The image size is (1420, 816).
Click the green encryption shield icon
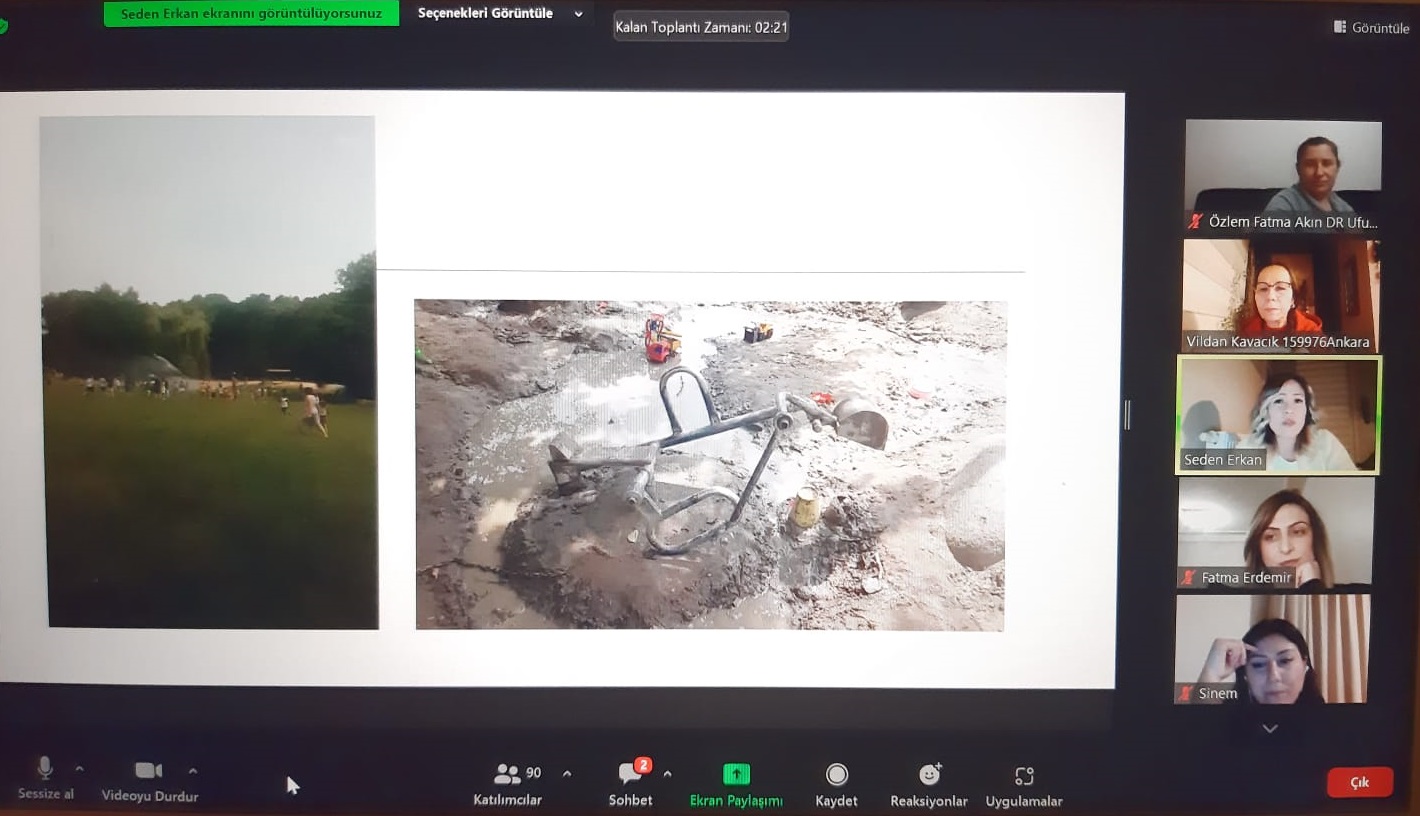click(3, 26)
